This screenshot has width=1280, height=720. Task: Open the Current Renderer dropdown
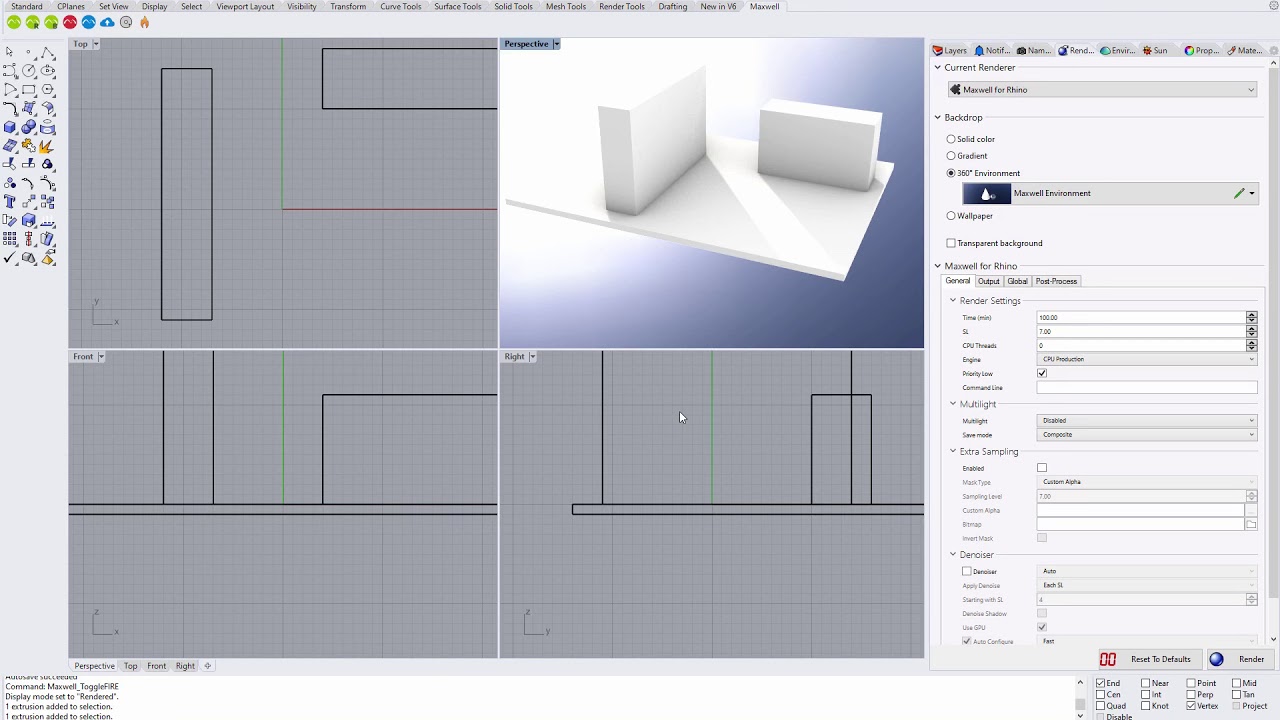click(1102, 90)
